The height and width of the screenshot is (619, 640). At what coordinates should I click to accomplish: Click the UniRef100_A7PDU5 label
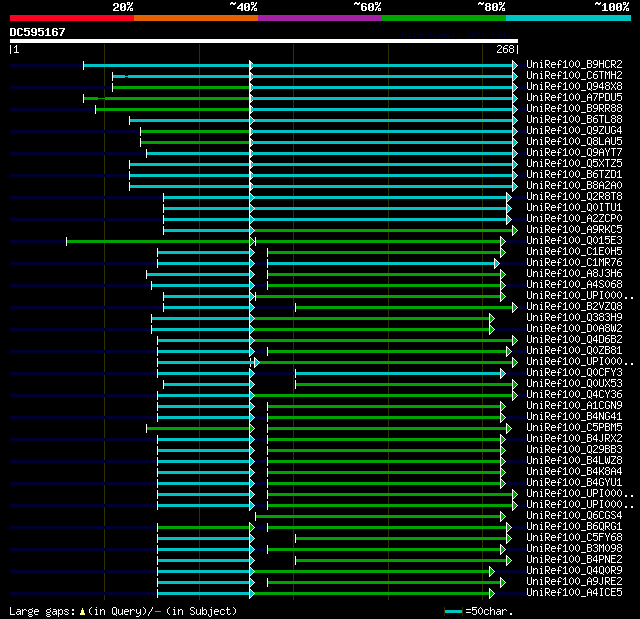coord(574,98)
